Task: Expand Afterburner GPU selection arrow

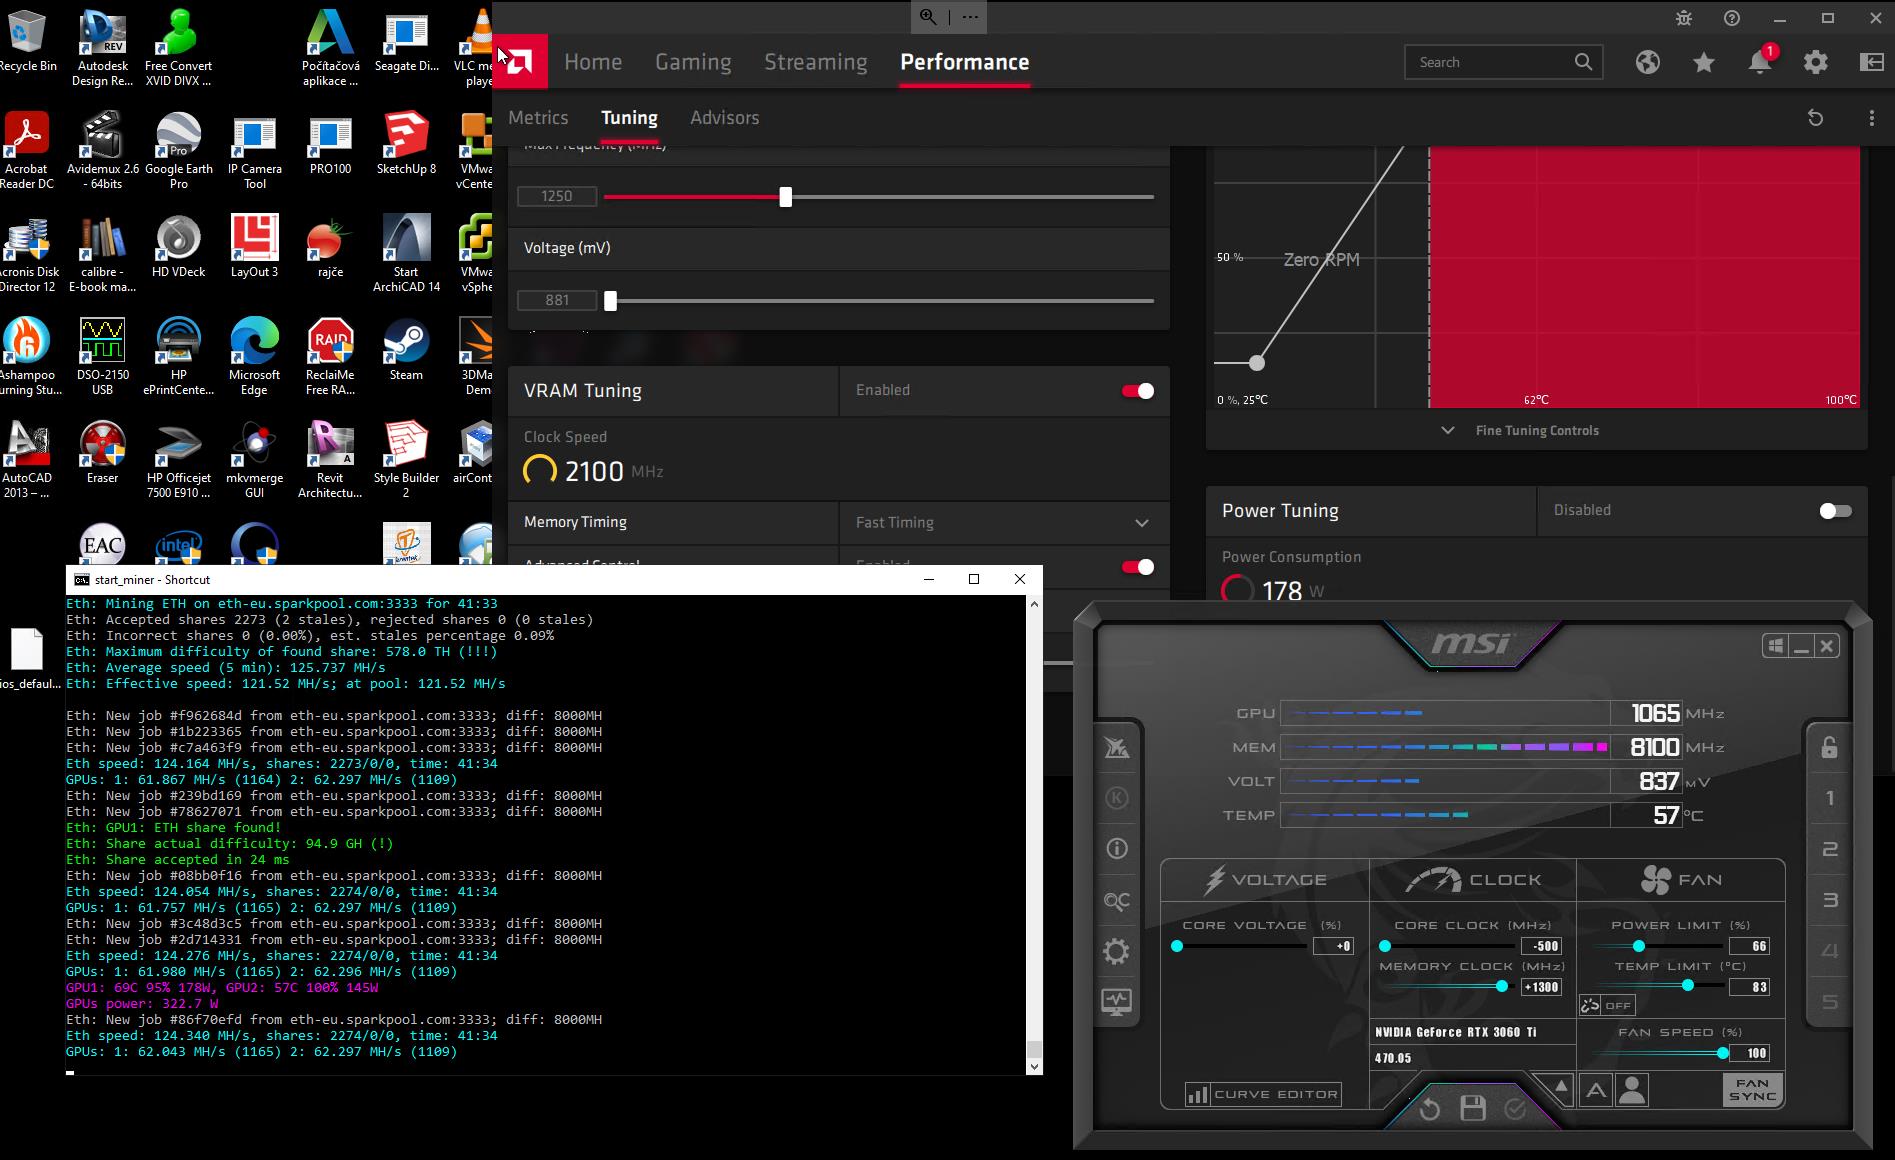Action: click(x=1561, y=1087)
